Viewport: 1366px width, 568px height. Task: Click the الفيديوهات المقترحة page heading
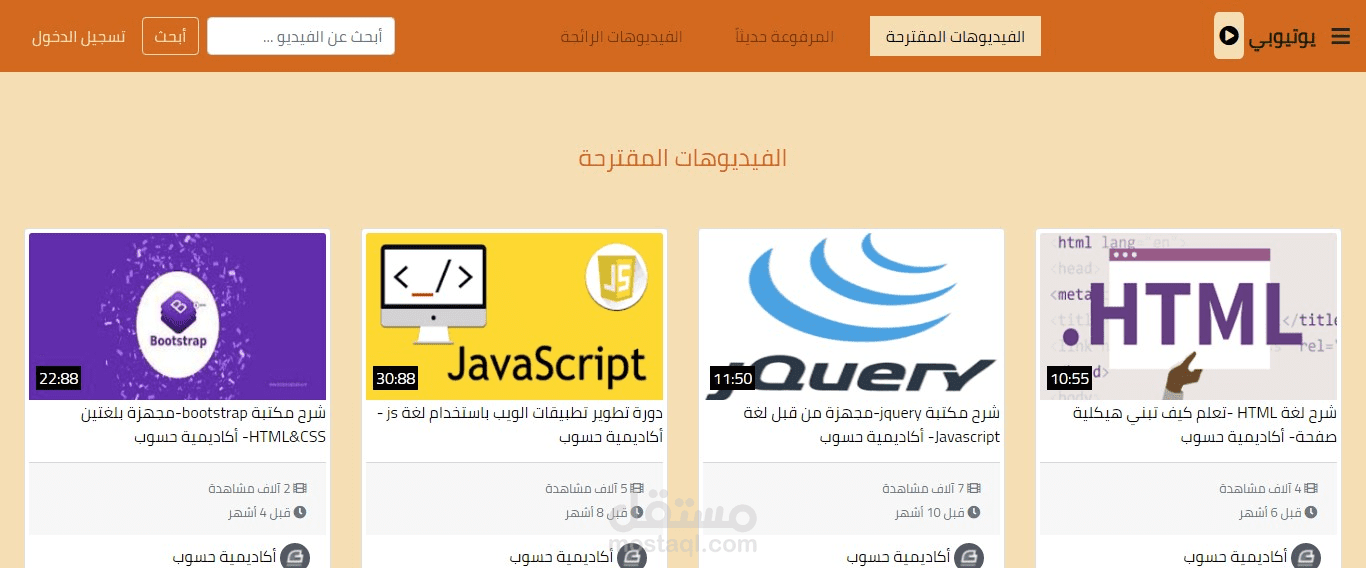[683, 158]
